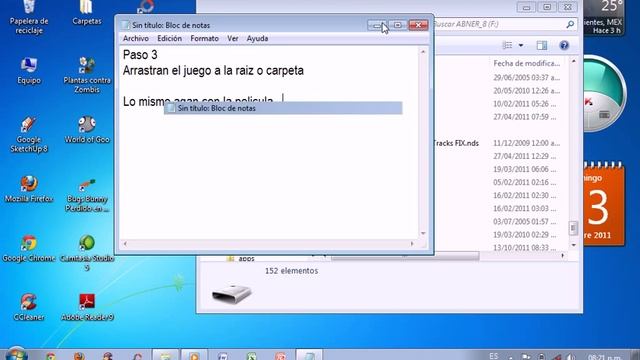Click the Tracks FIX.nds file in Explorer
Image resolution: width=640 pixels, height=360 pixels.
click(456, 143)
